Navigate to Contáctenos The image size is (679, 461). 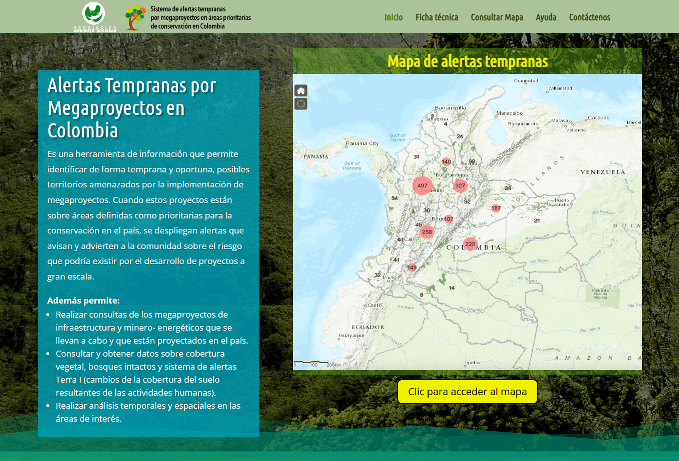click(x=589, y=17)
